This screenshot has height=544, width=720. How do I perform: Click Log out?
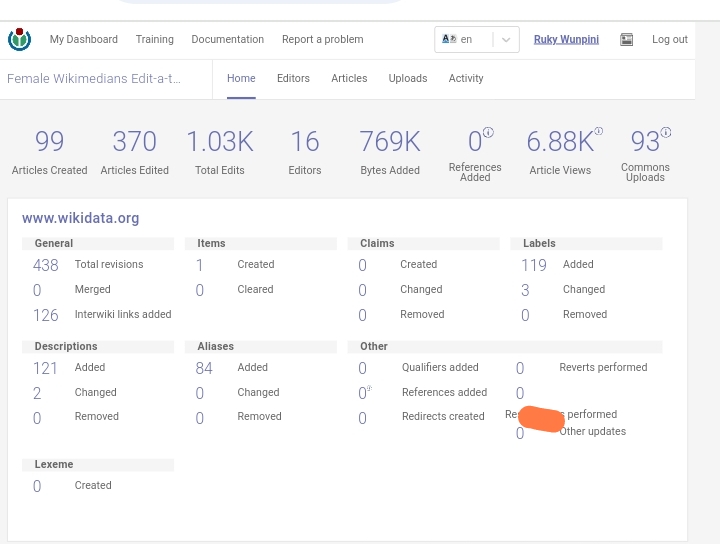(670, 39)
